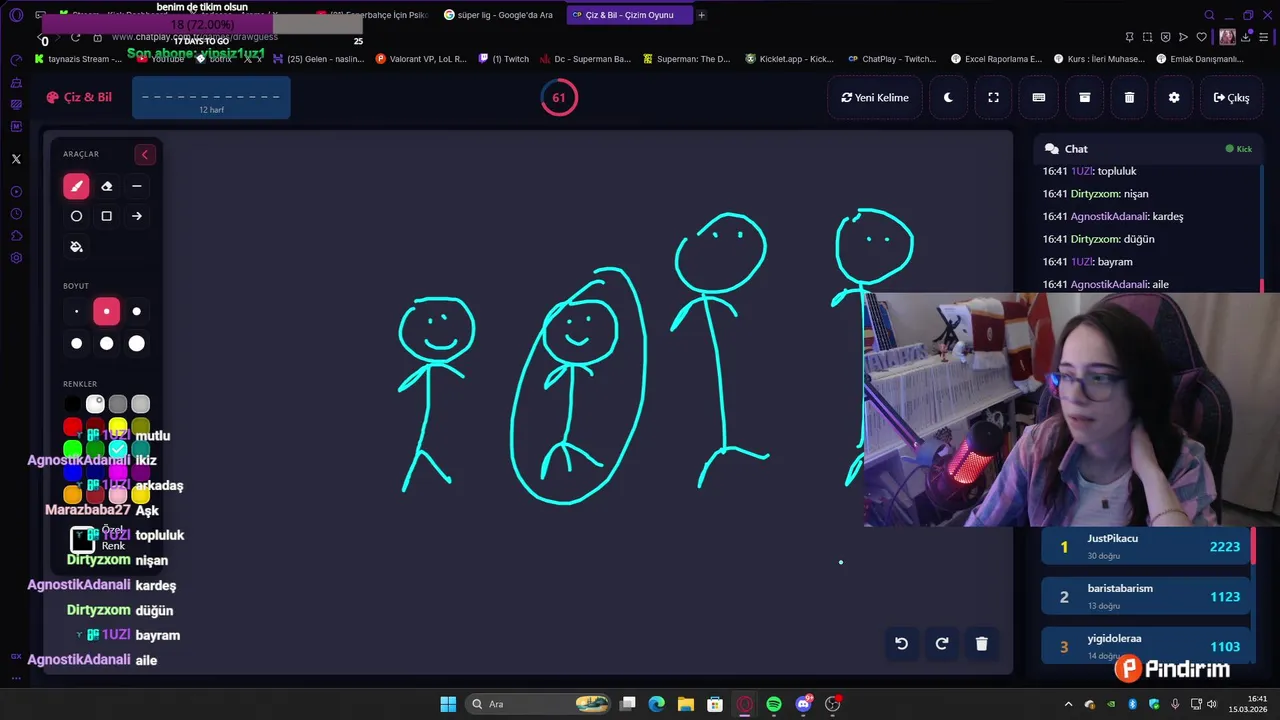
Task: Open taynazis Stream bookmark
Action: [78, 59]
